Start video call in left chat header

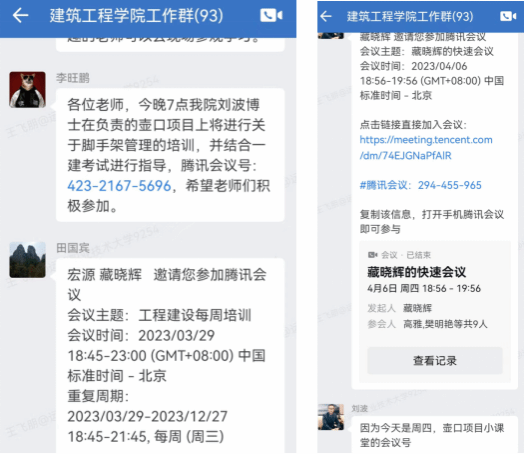point(271,15)
